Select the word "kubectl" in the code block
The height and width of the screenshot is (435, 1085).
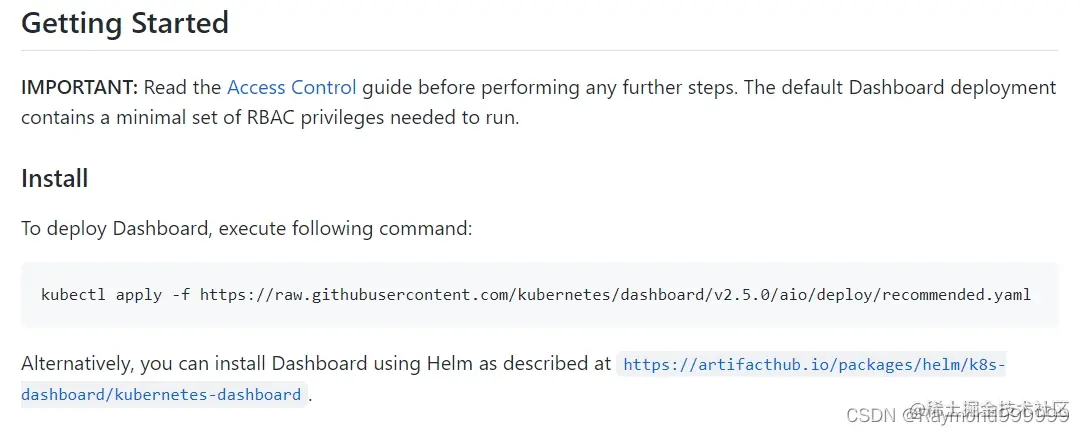point(73,295)
